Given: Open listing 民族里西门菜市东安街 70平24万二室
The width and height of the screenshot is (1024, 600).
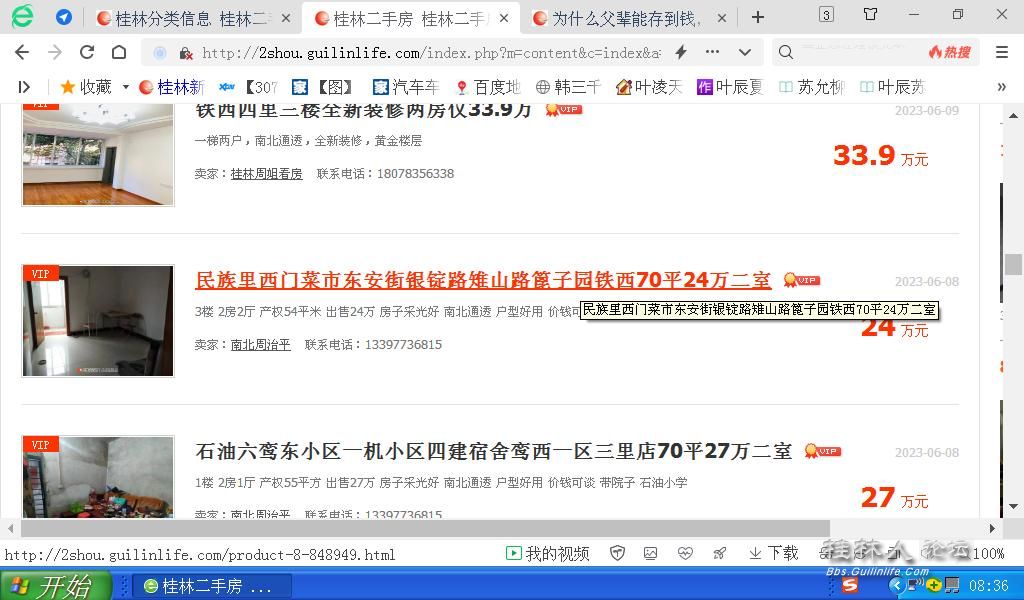Looking at the screenshot, I should (x=483, y=280).
